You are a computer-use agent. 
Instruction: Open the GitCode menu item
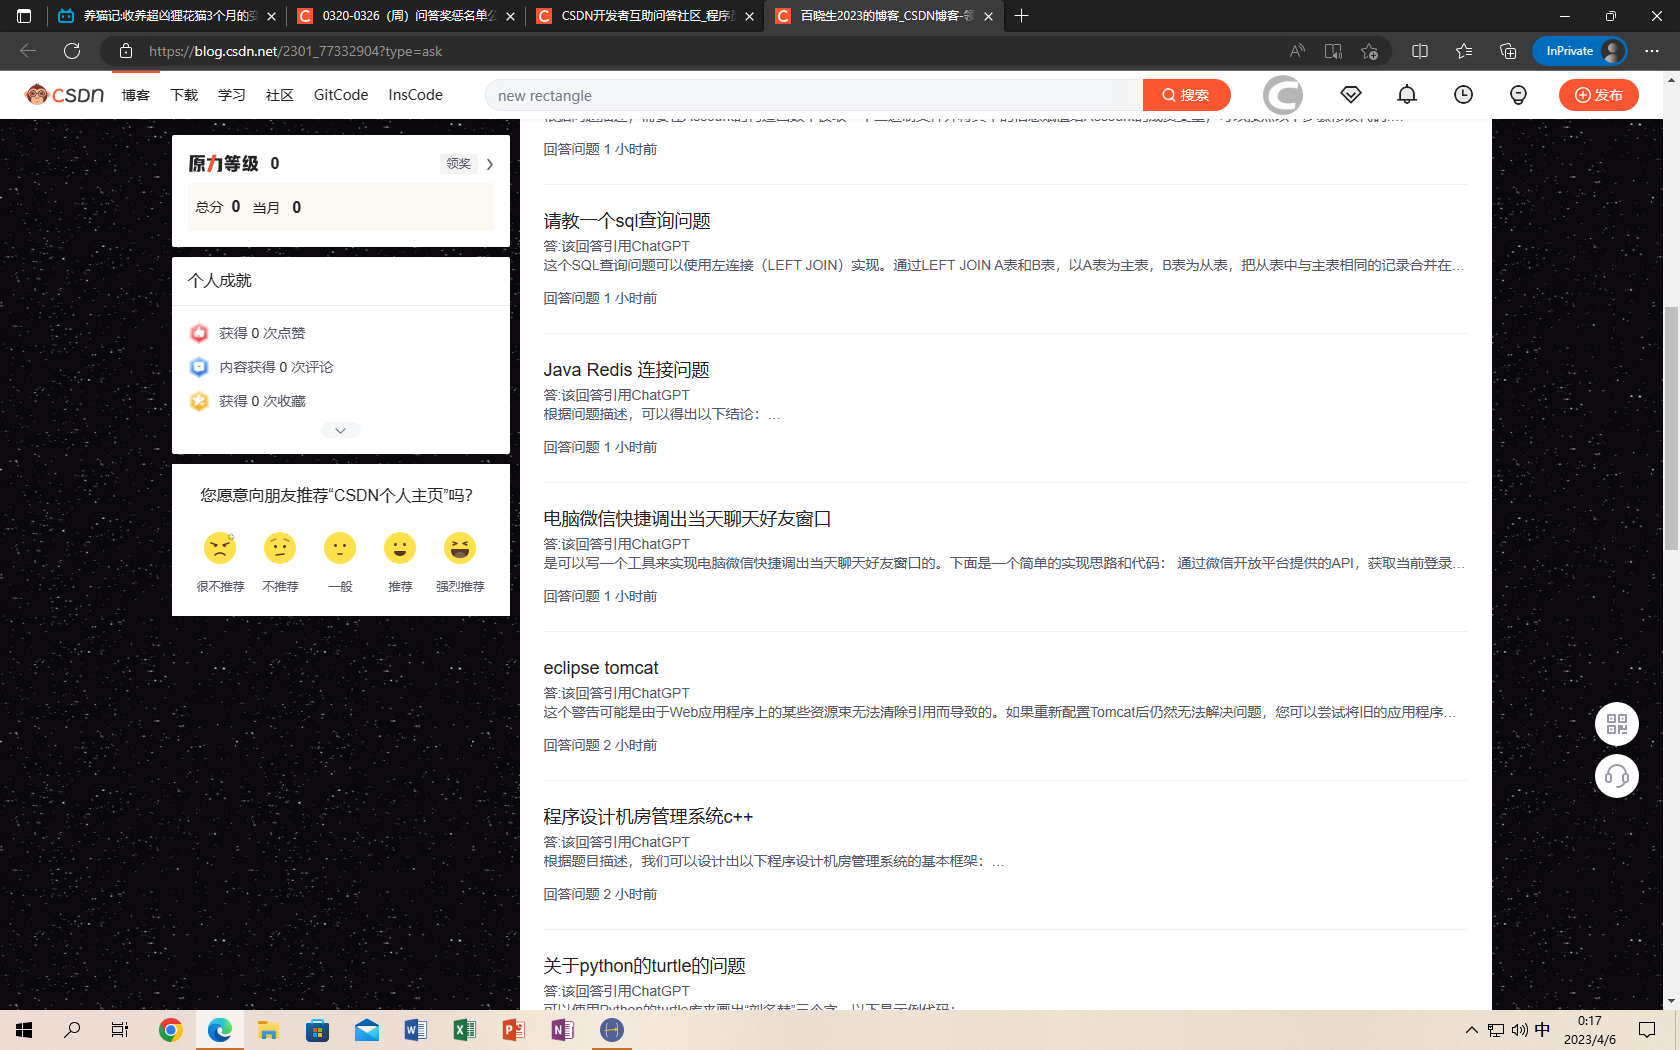[x=341, y=95]
